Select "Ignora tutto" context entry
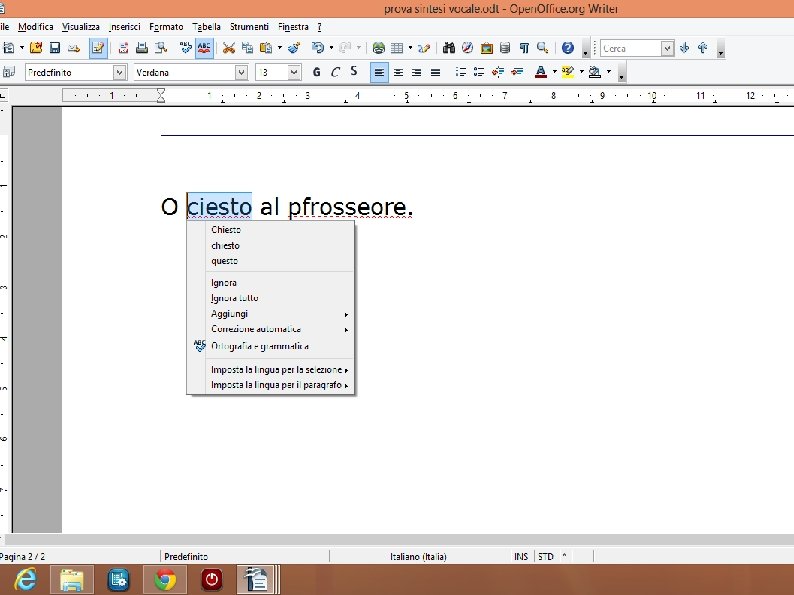The width and height of the screenshot is (794, 595). 234,298
